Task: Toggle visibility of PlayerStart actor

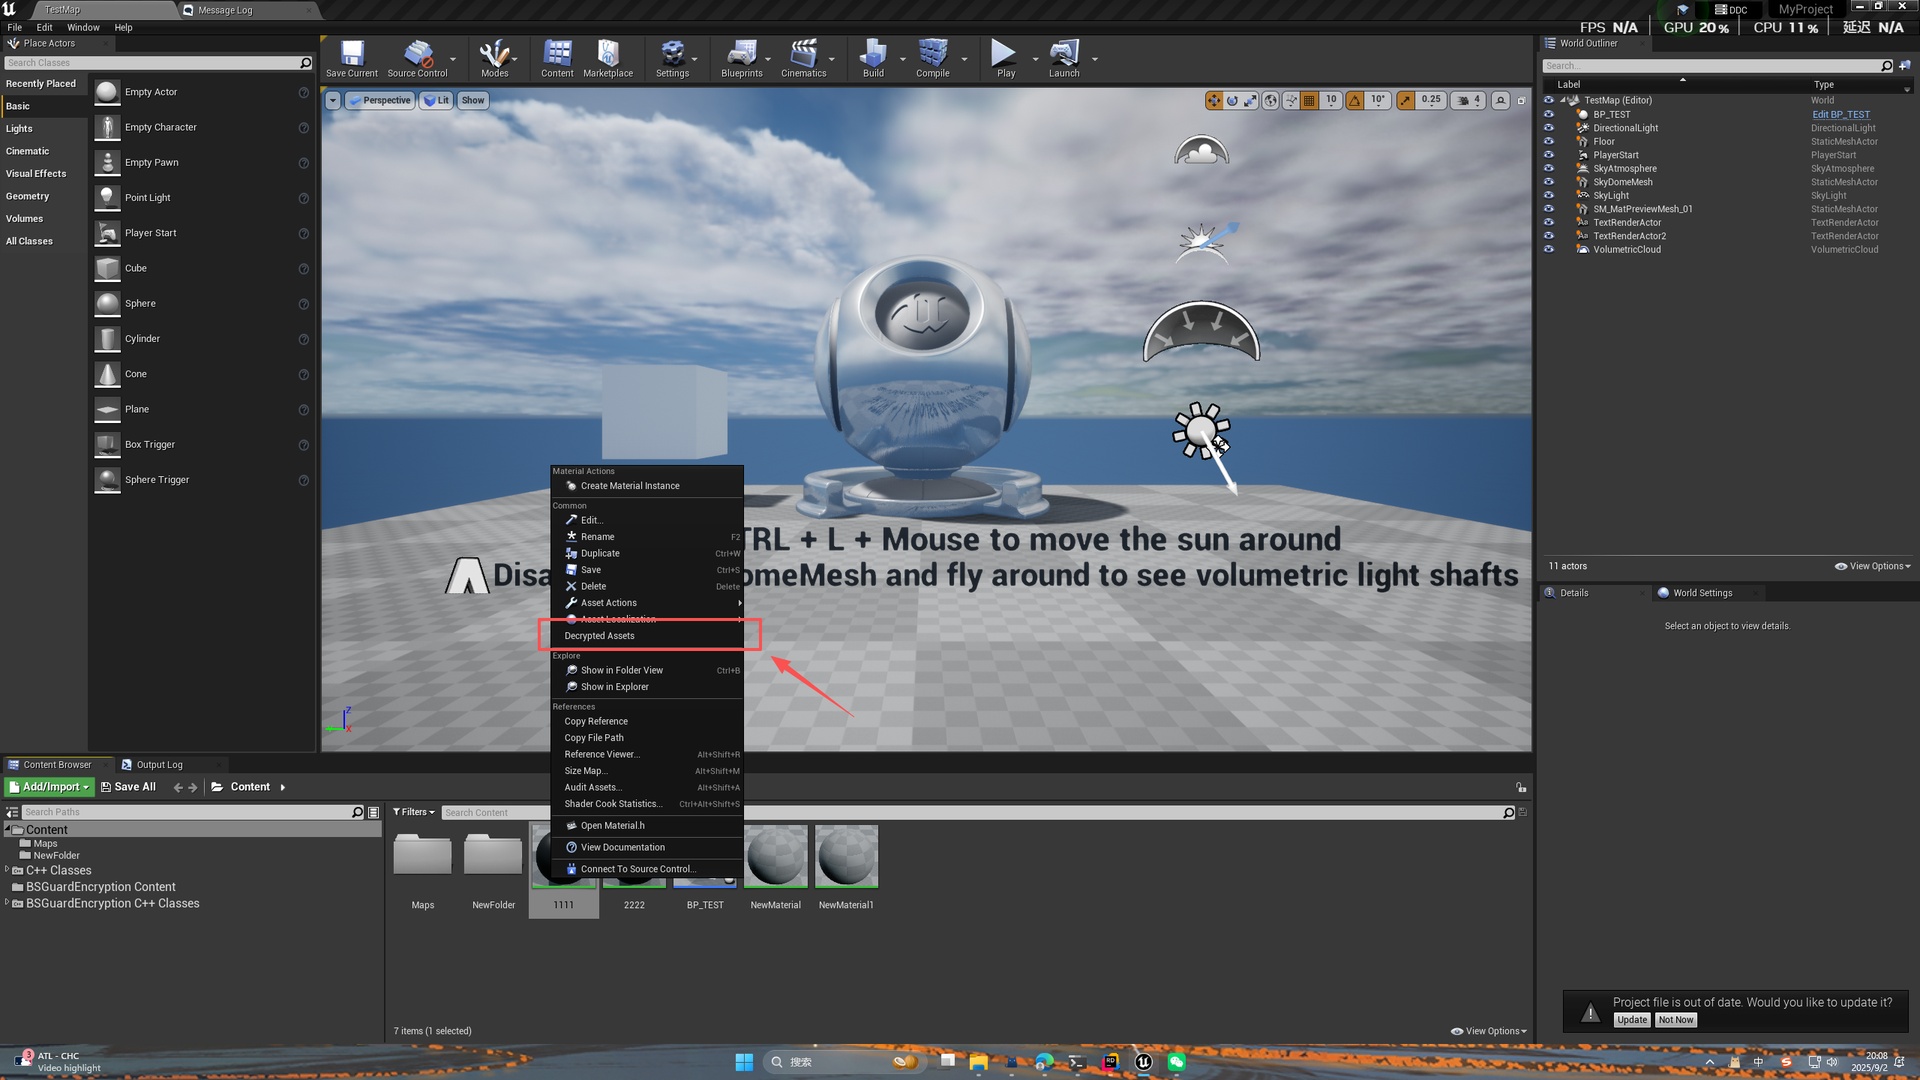Action: [1549, 155]
